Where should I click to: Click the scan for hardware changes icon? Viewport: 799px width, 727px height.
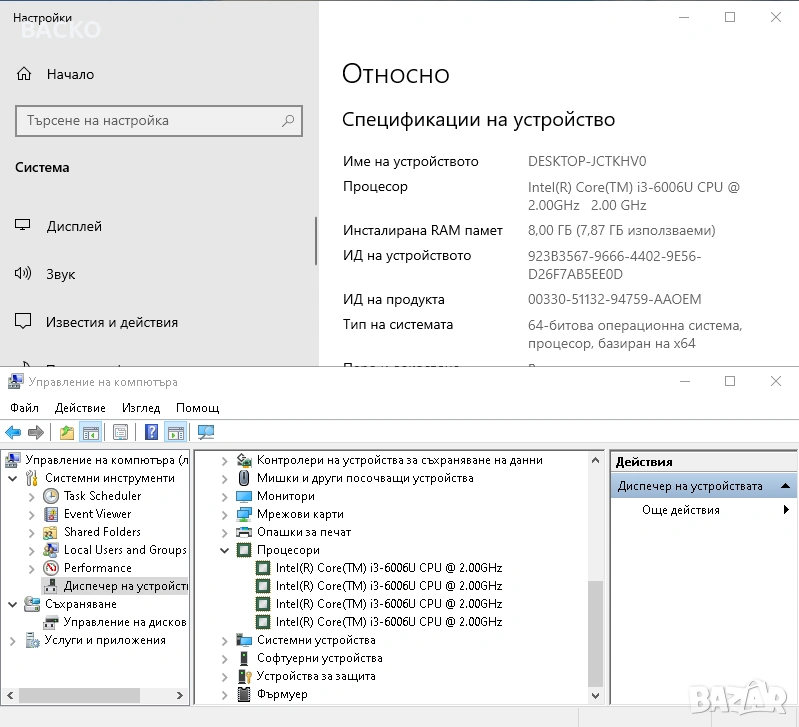pyautogui.click(x=206, y=432)
